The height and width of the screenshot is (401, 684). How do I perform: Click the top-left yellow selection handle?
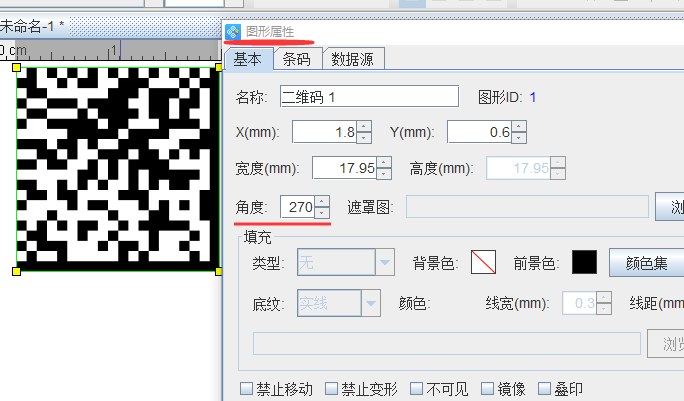pyautogui.click(x=16, y=66)
